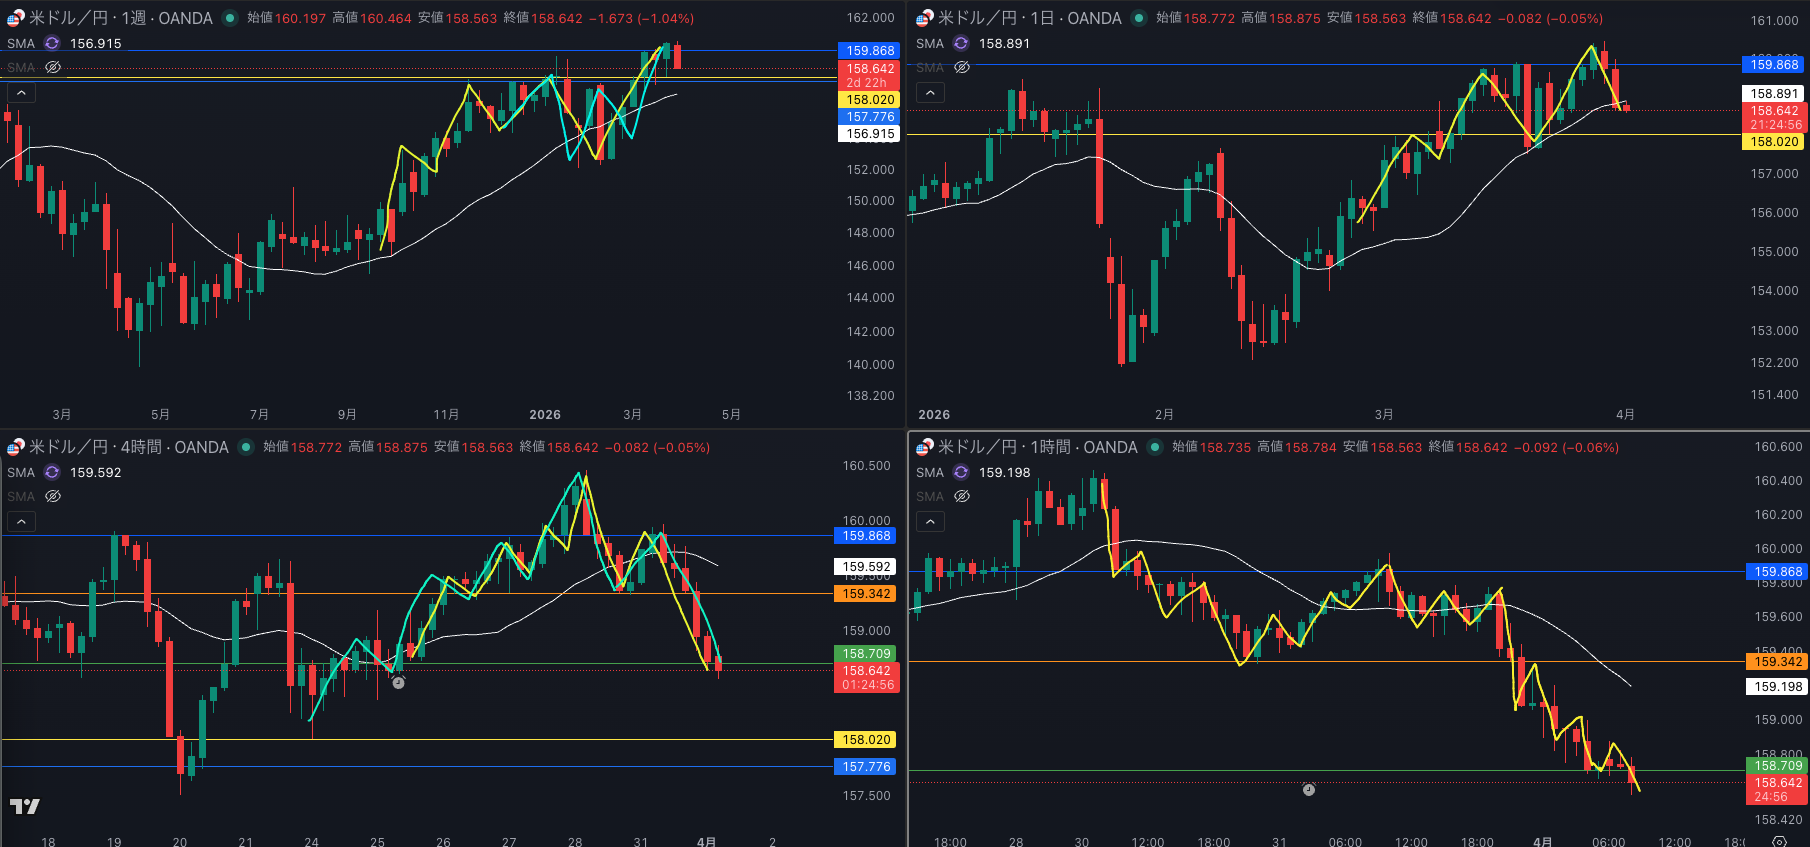
Task: Select the 米ドル/円 1時間 chart title
Action: tap(1037, 447)
